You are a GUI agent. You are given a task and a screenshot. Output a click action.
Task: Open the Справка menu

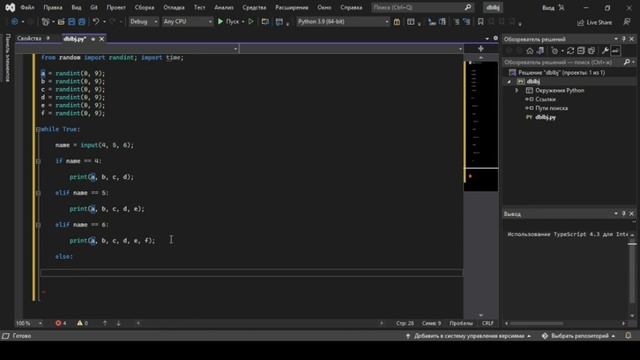point(351,7)
